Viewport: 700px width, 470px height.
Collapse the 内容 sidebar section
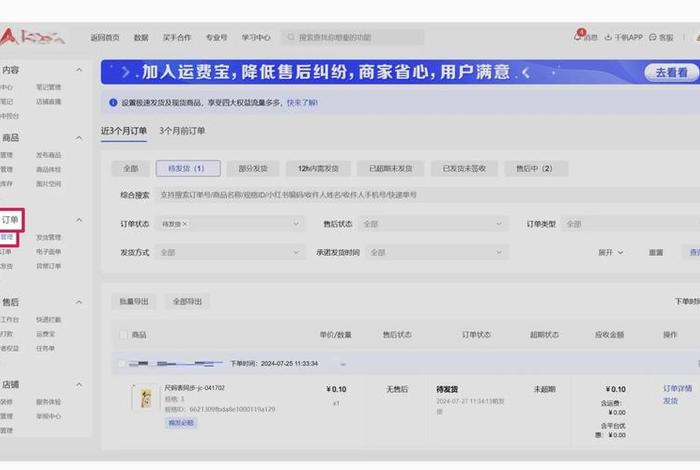point(79,70)
